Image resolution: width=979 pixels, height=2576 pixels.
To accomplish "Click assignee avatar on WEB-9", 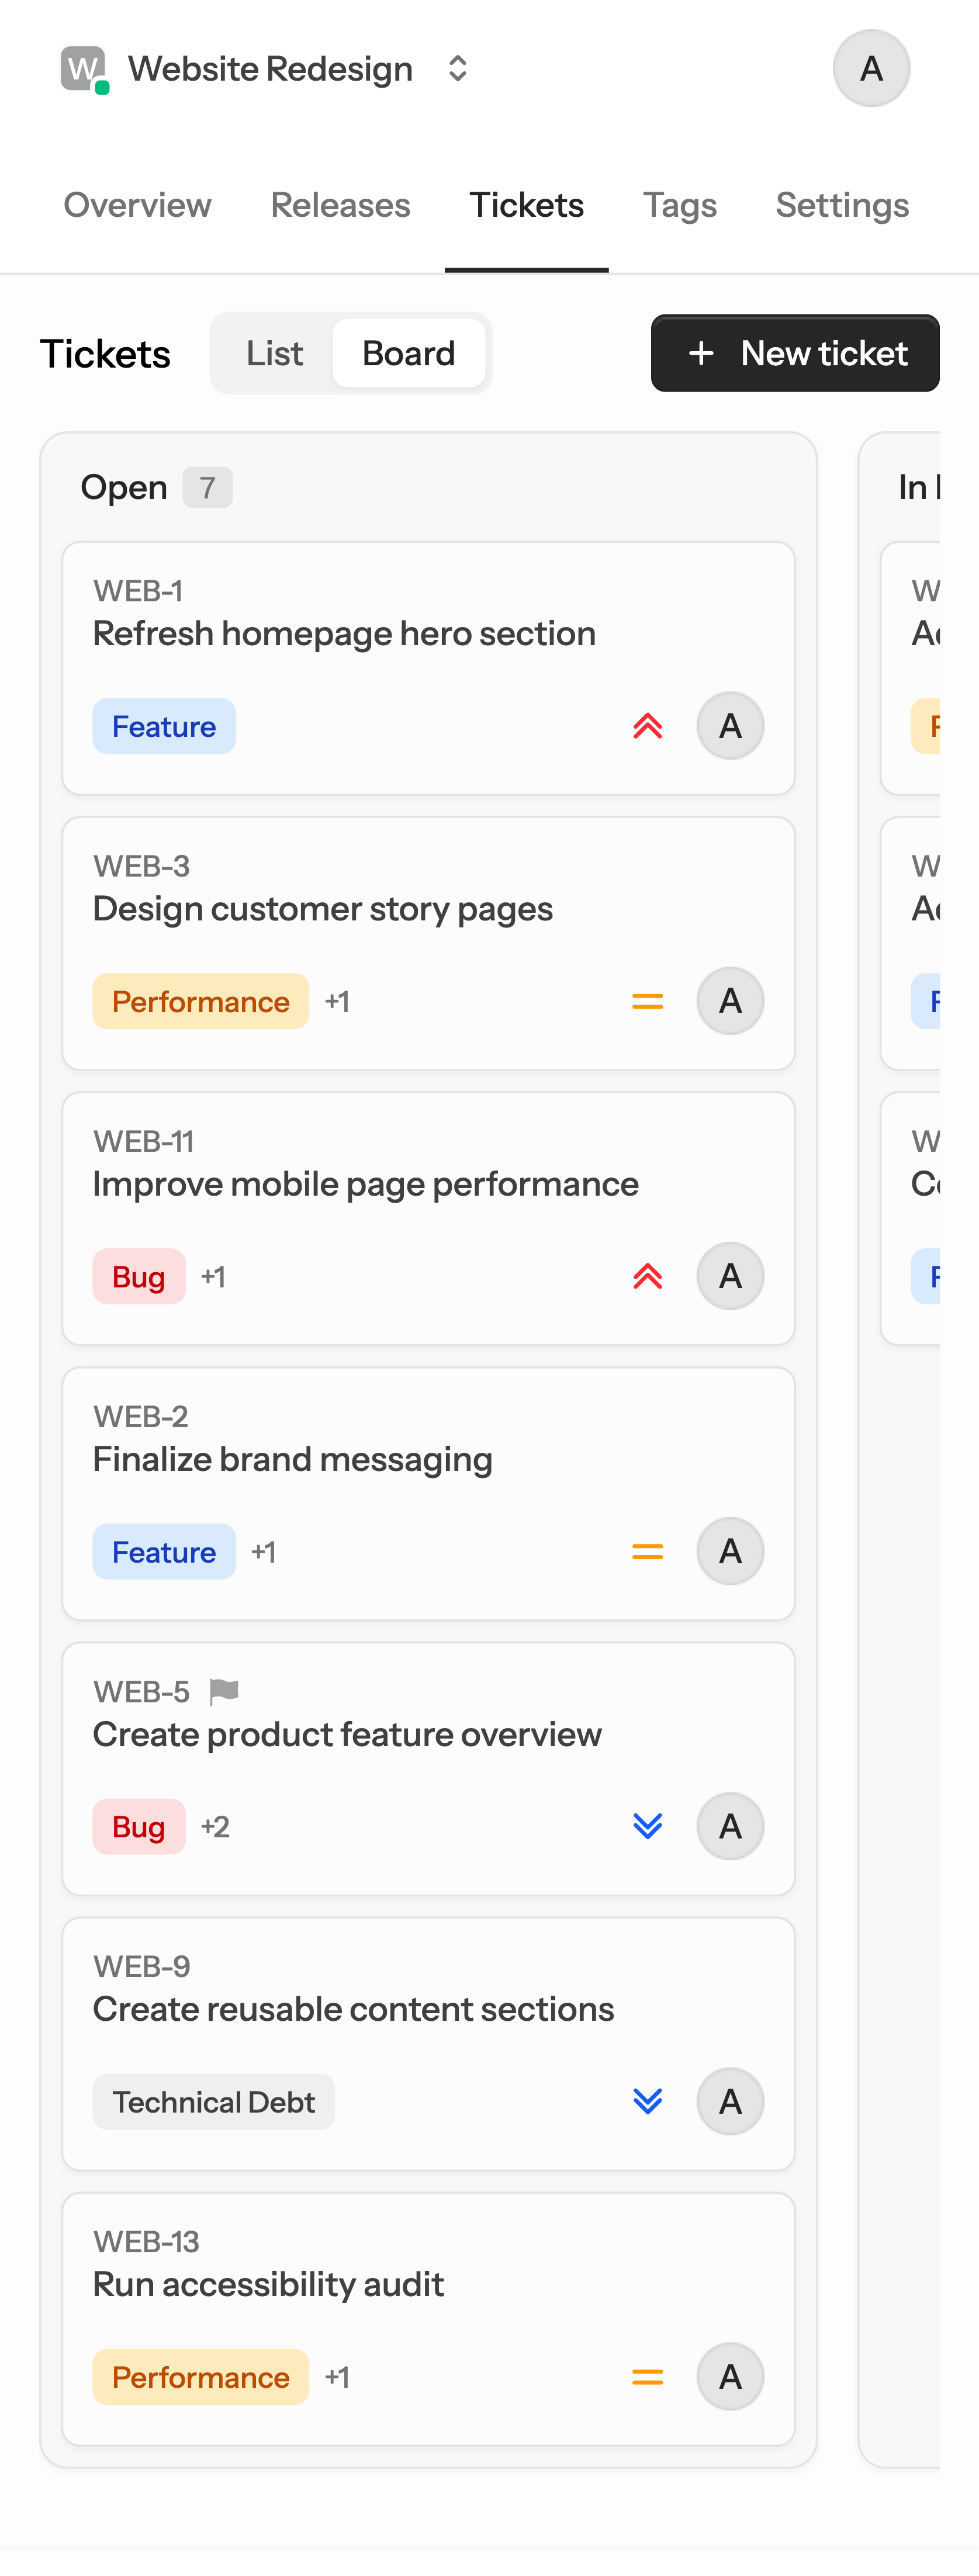I will point(730,2101).
